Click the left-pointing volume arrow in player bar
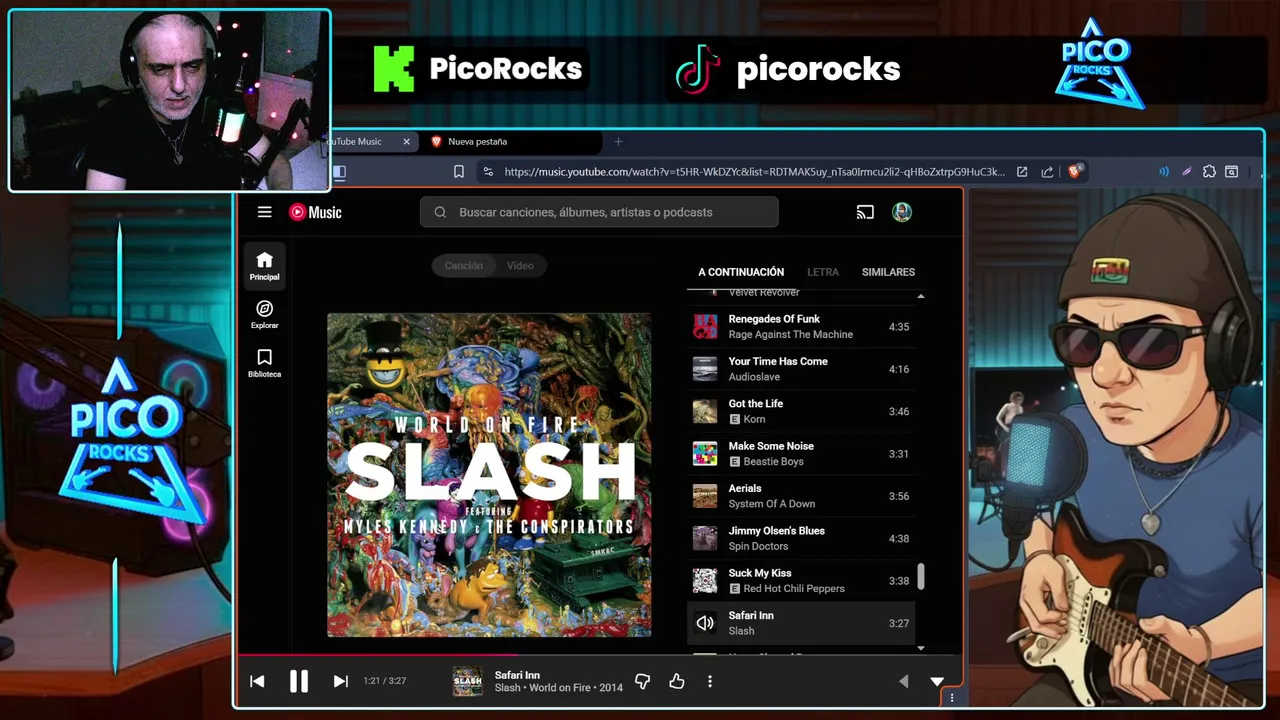This screenshot has height=720, width=1280. pos(903,681)
